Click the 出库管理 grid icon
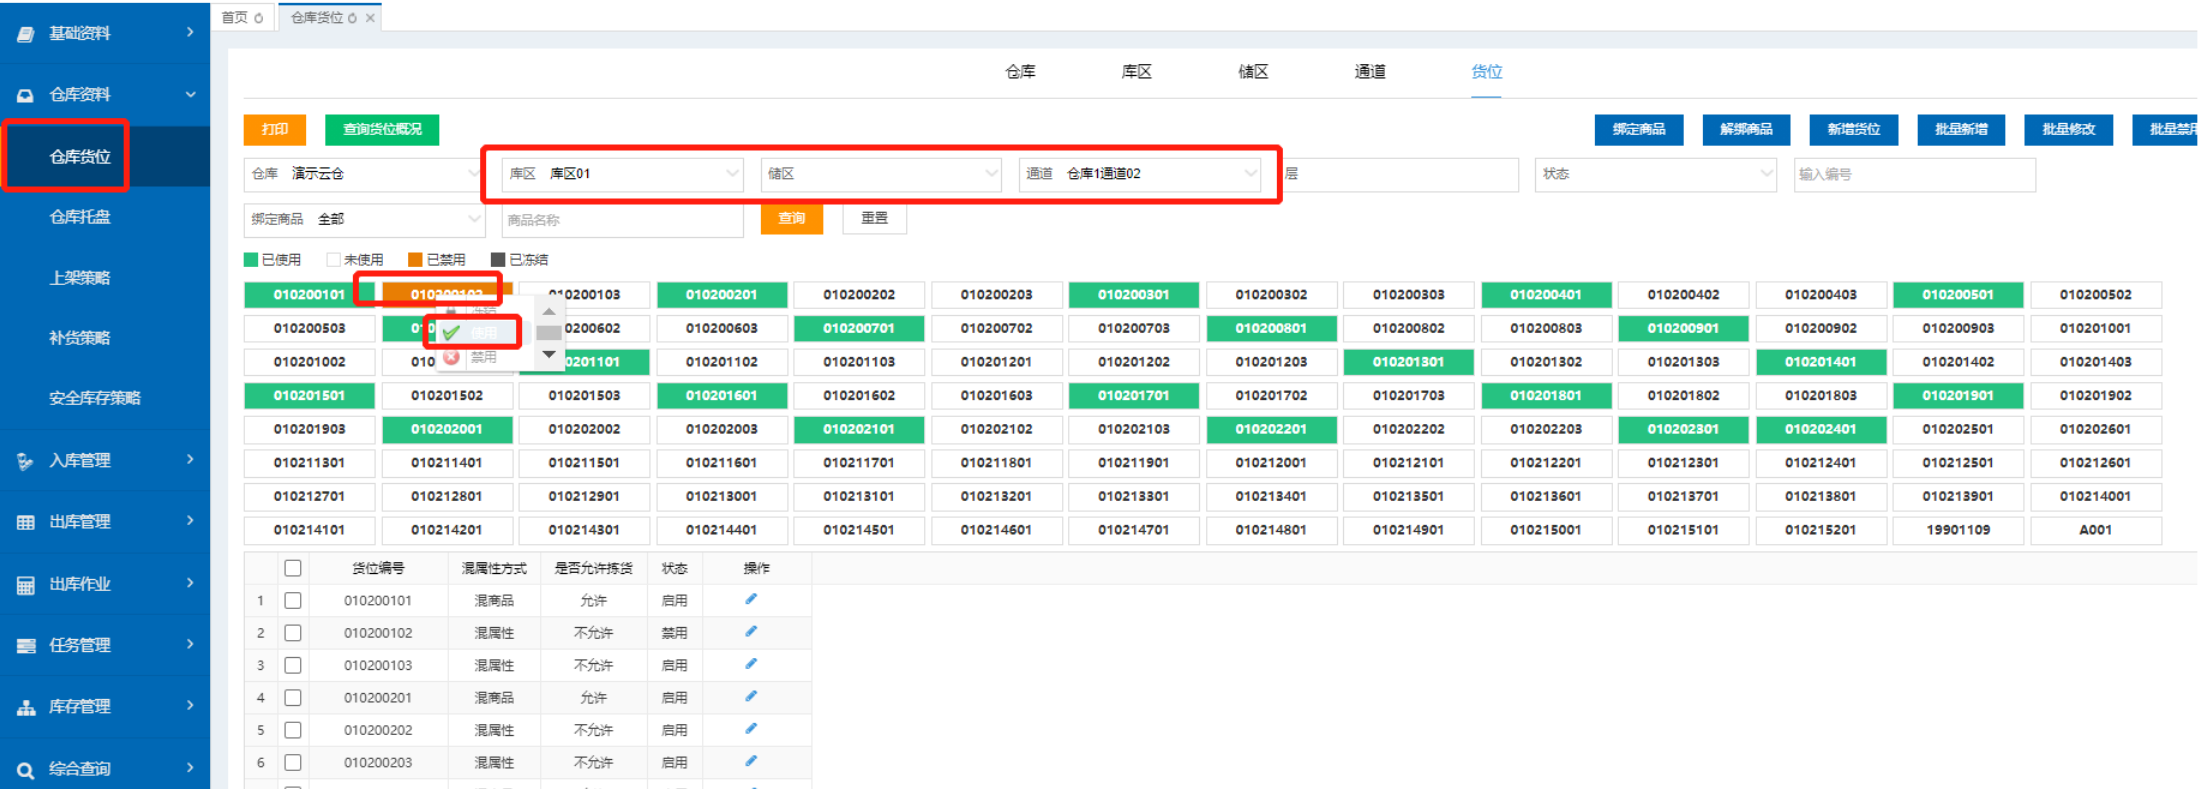The image size is (2199, 789). pos(26,522)
